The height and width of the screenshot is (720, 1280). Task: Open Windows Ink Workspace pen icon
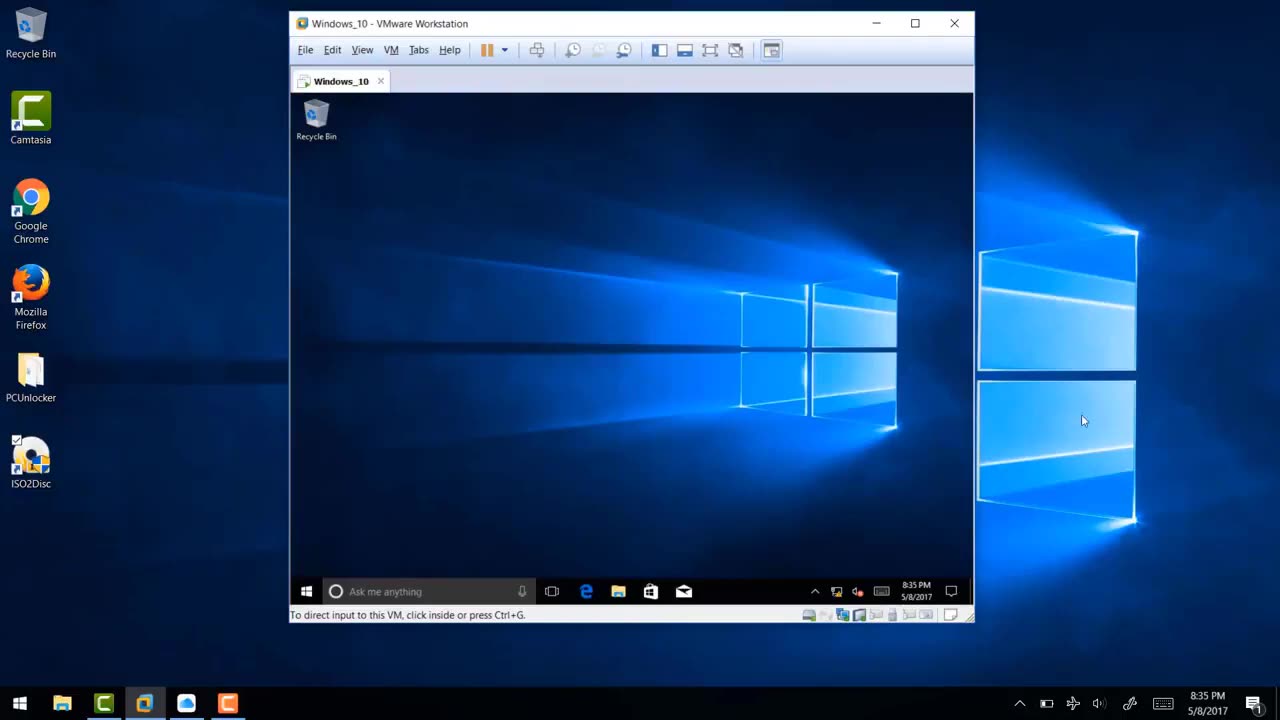click(x=1130, y=703)
